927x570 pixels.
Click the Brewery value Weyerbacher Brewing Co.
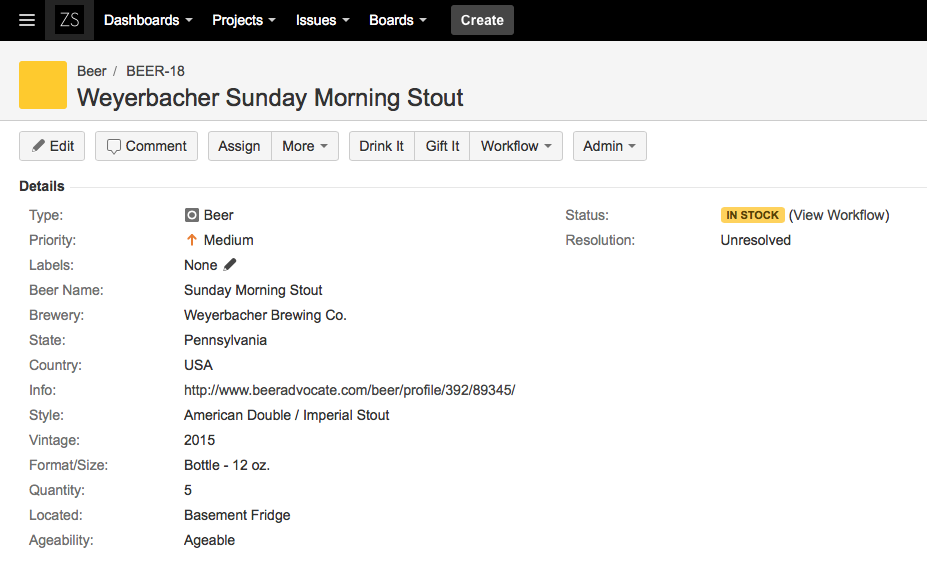[x=265, y=315]
